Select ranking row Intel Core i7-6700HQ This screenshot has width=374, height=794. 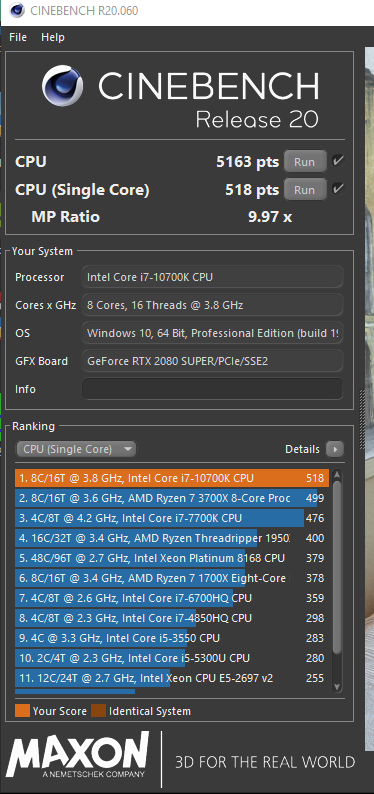pyautogui.click(x=172, y=598)
